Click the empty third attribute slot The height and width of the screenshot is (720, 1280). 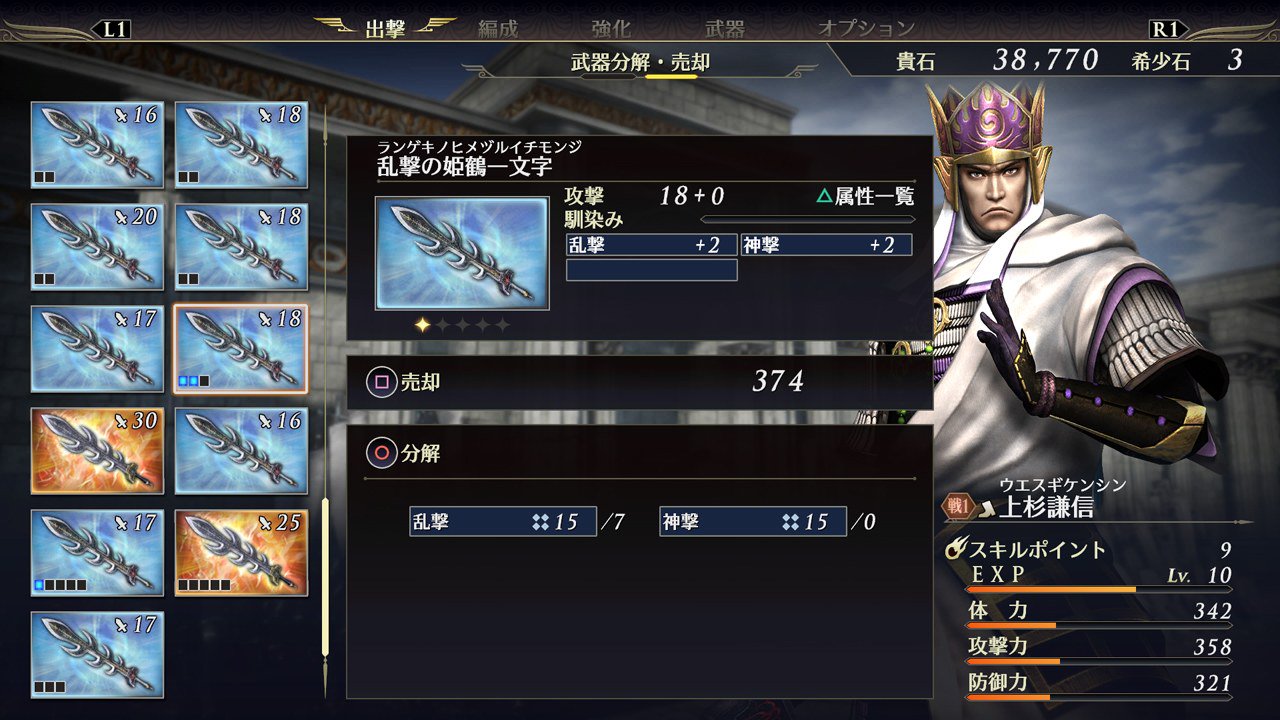pos(652,270)
